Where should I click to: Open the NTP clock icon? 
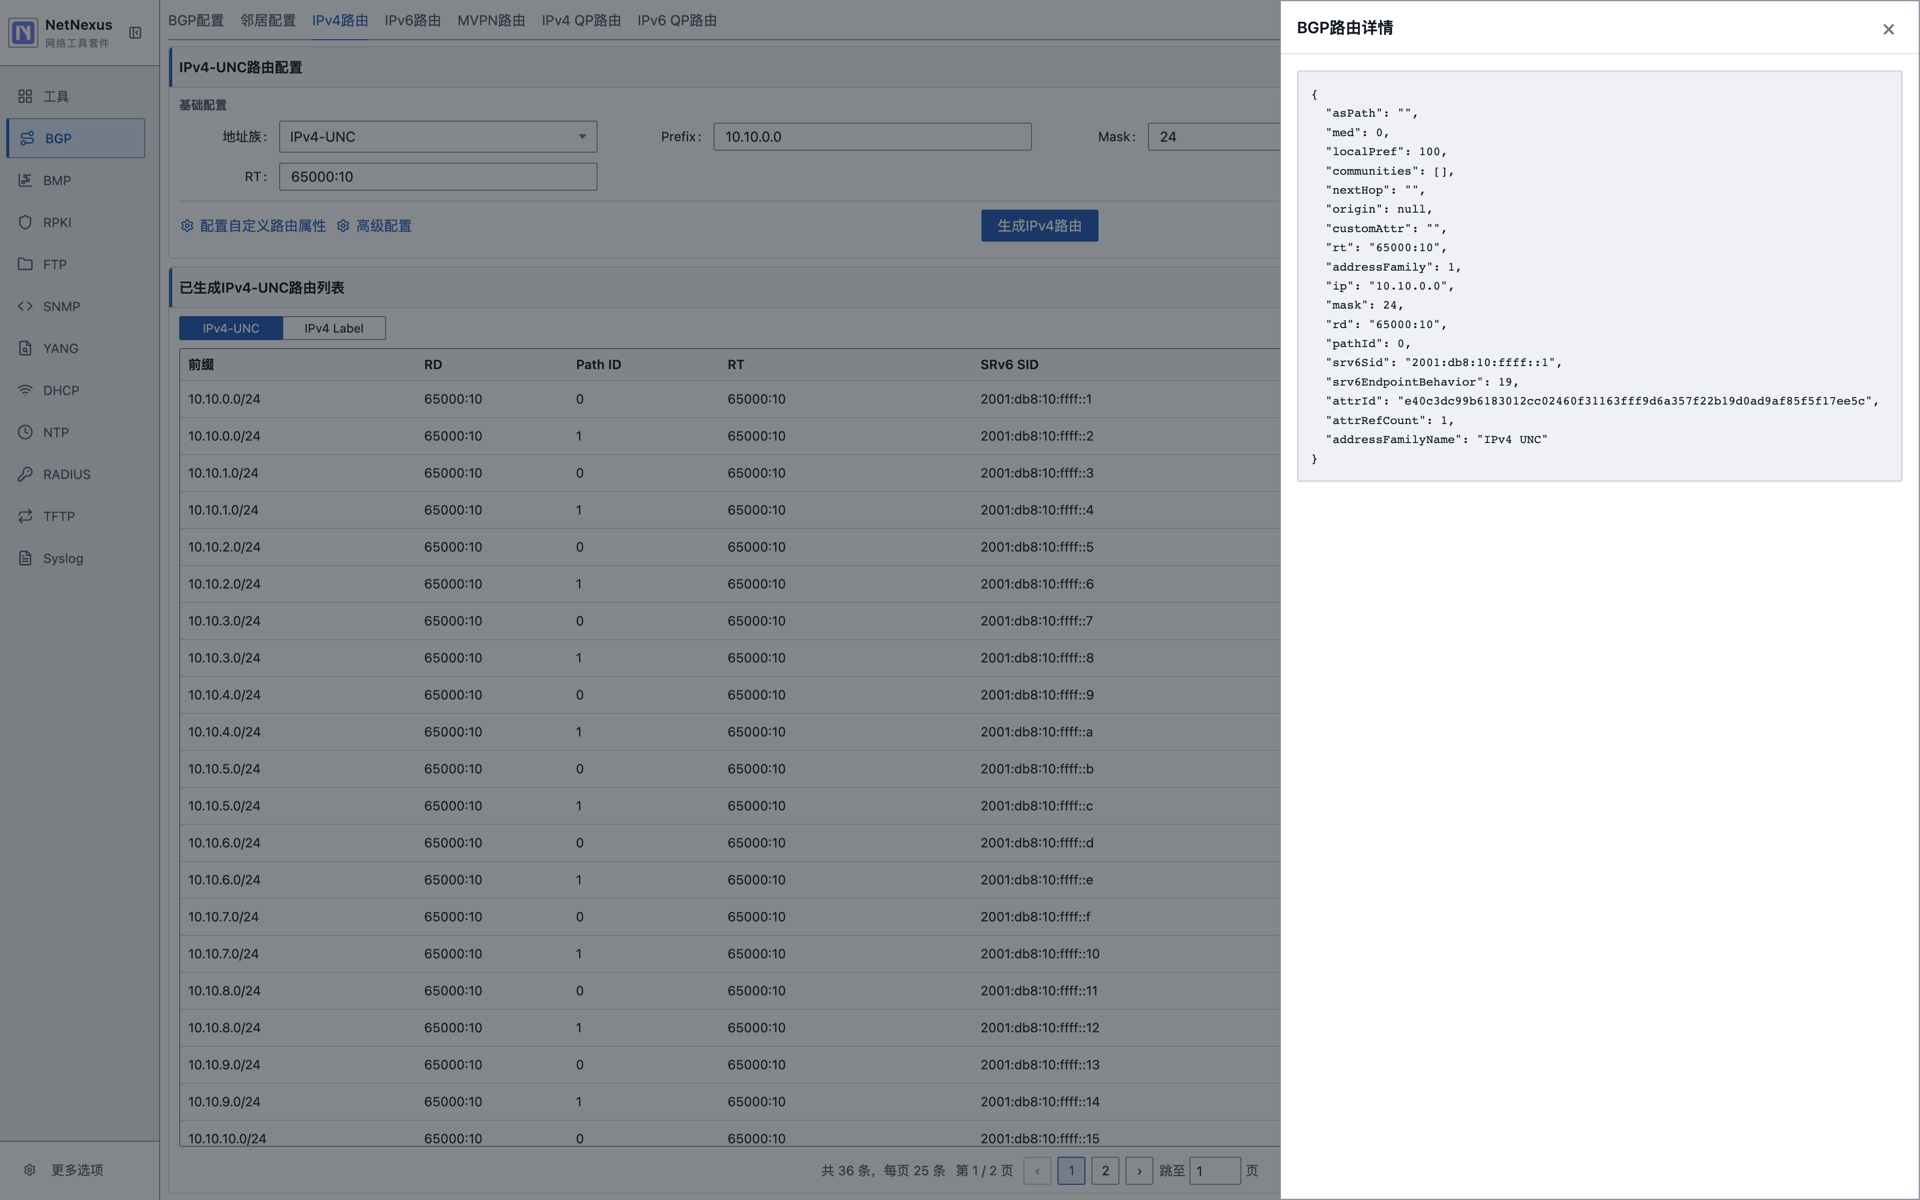point(25,432)
